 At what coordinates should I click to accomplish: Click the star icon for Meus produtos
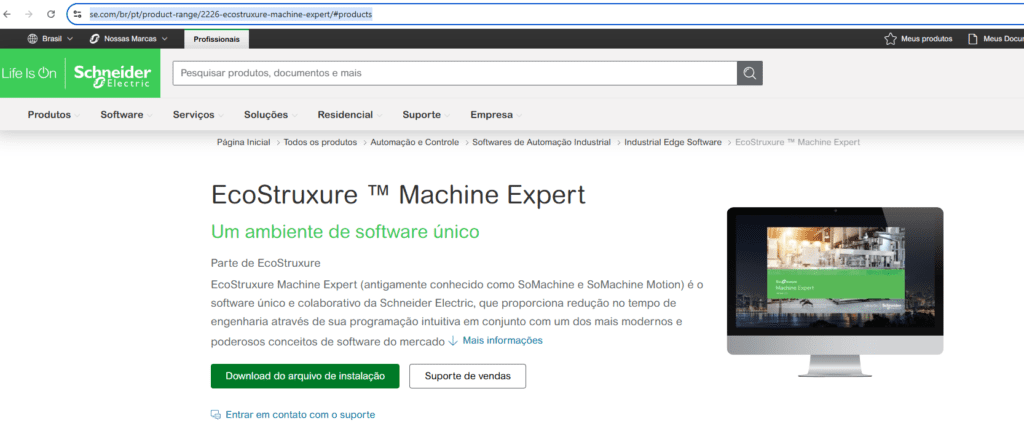tap(890, 39)
